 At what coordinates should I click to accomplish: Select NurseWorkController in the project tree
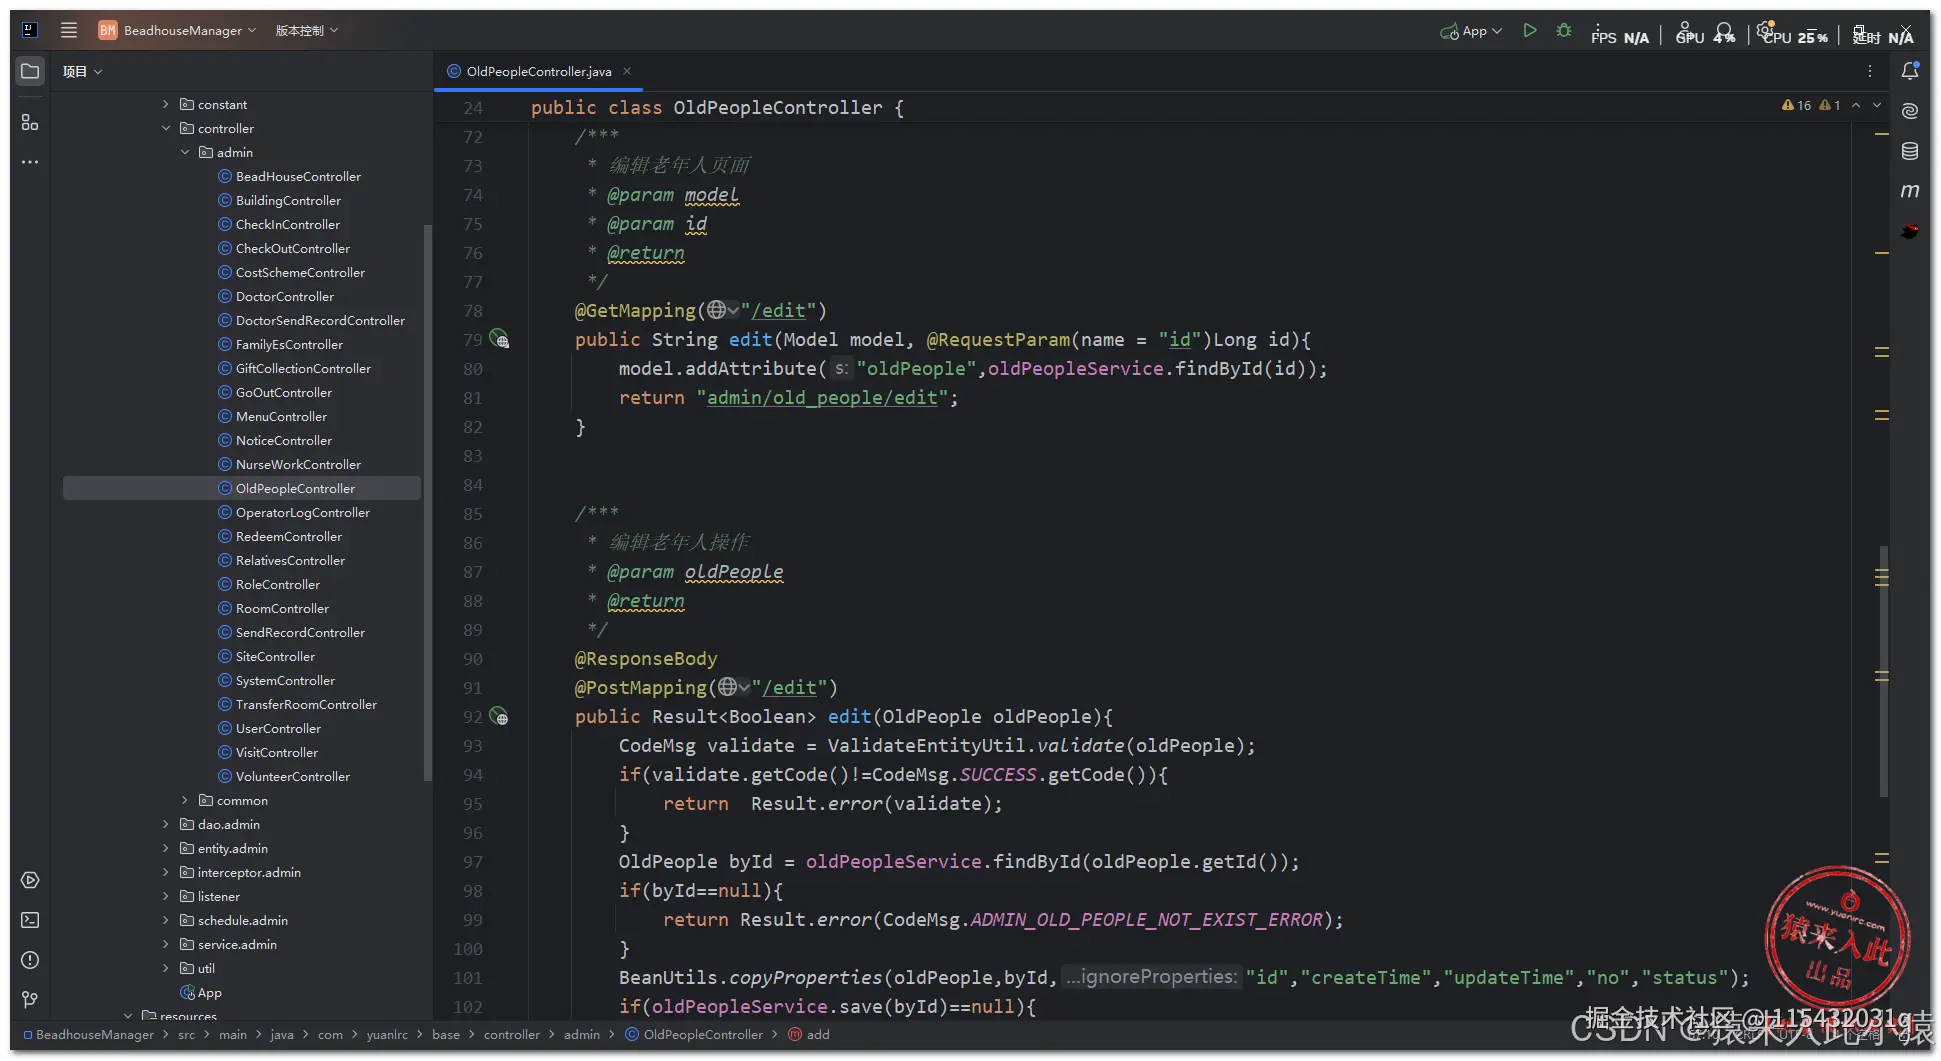coord(298,464)
